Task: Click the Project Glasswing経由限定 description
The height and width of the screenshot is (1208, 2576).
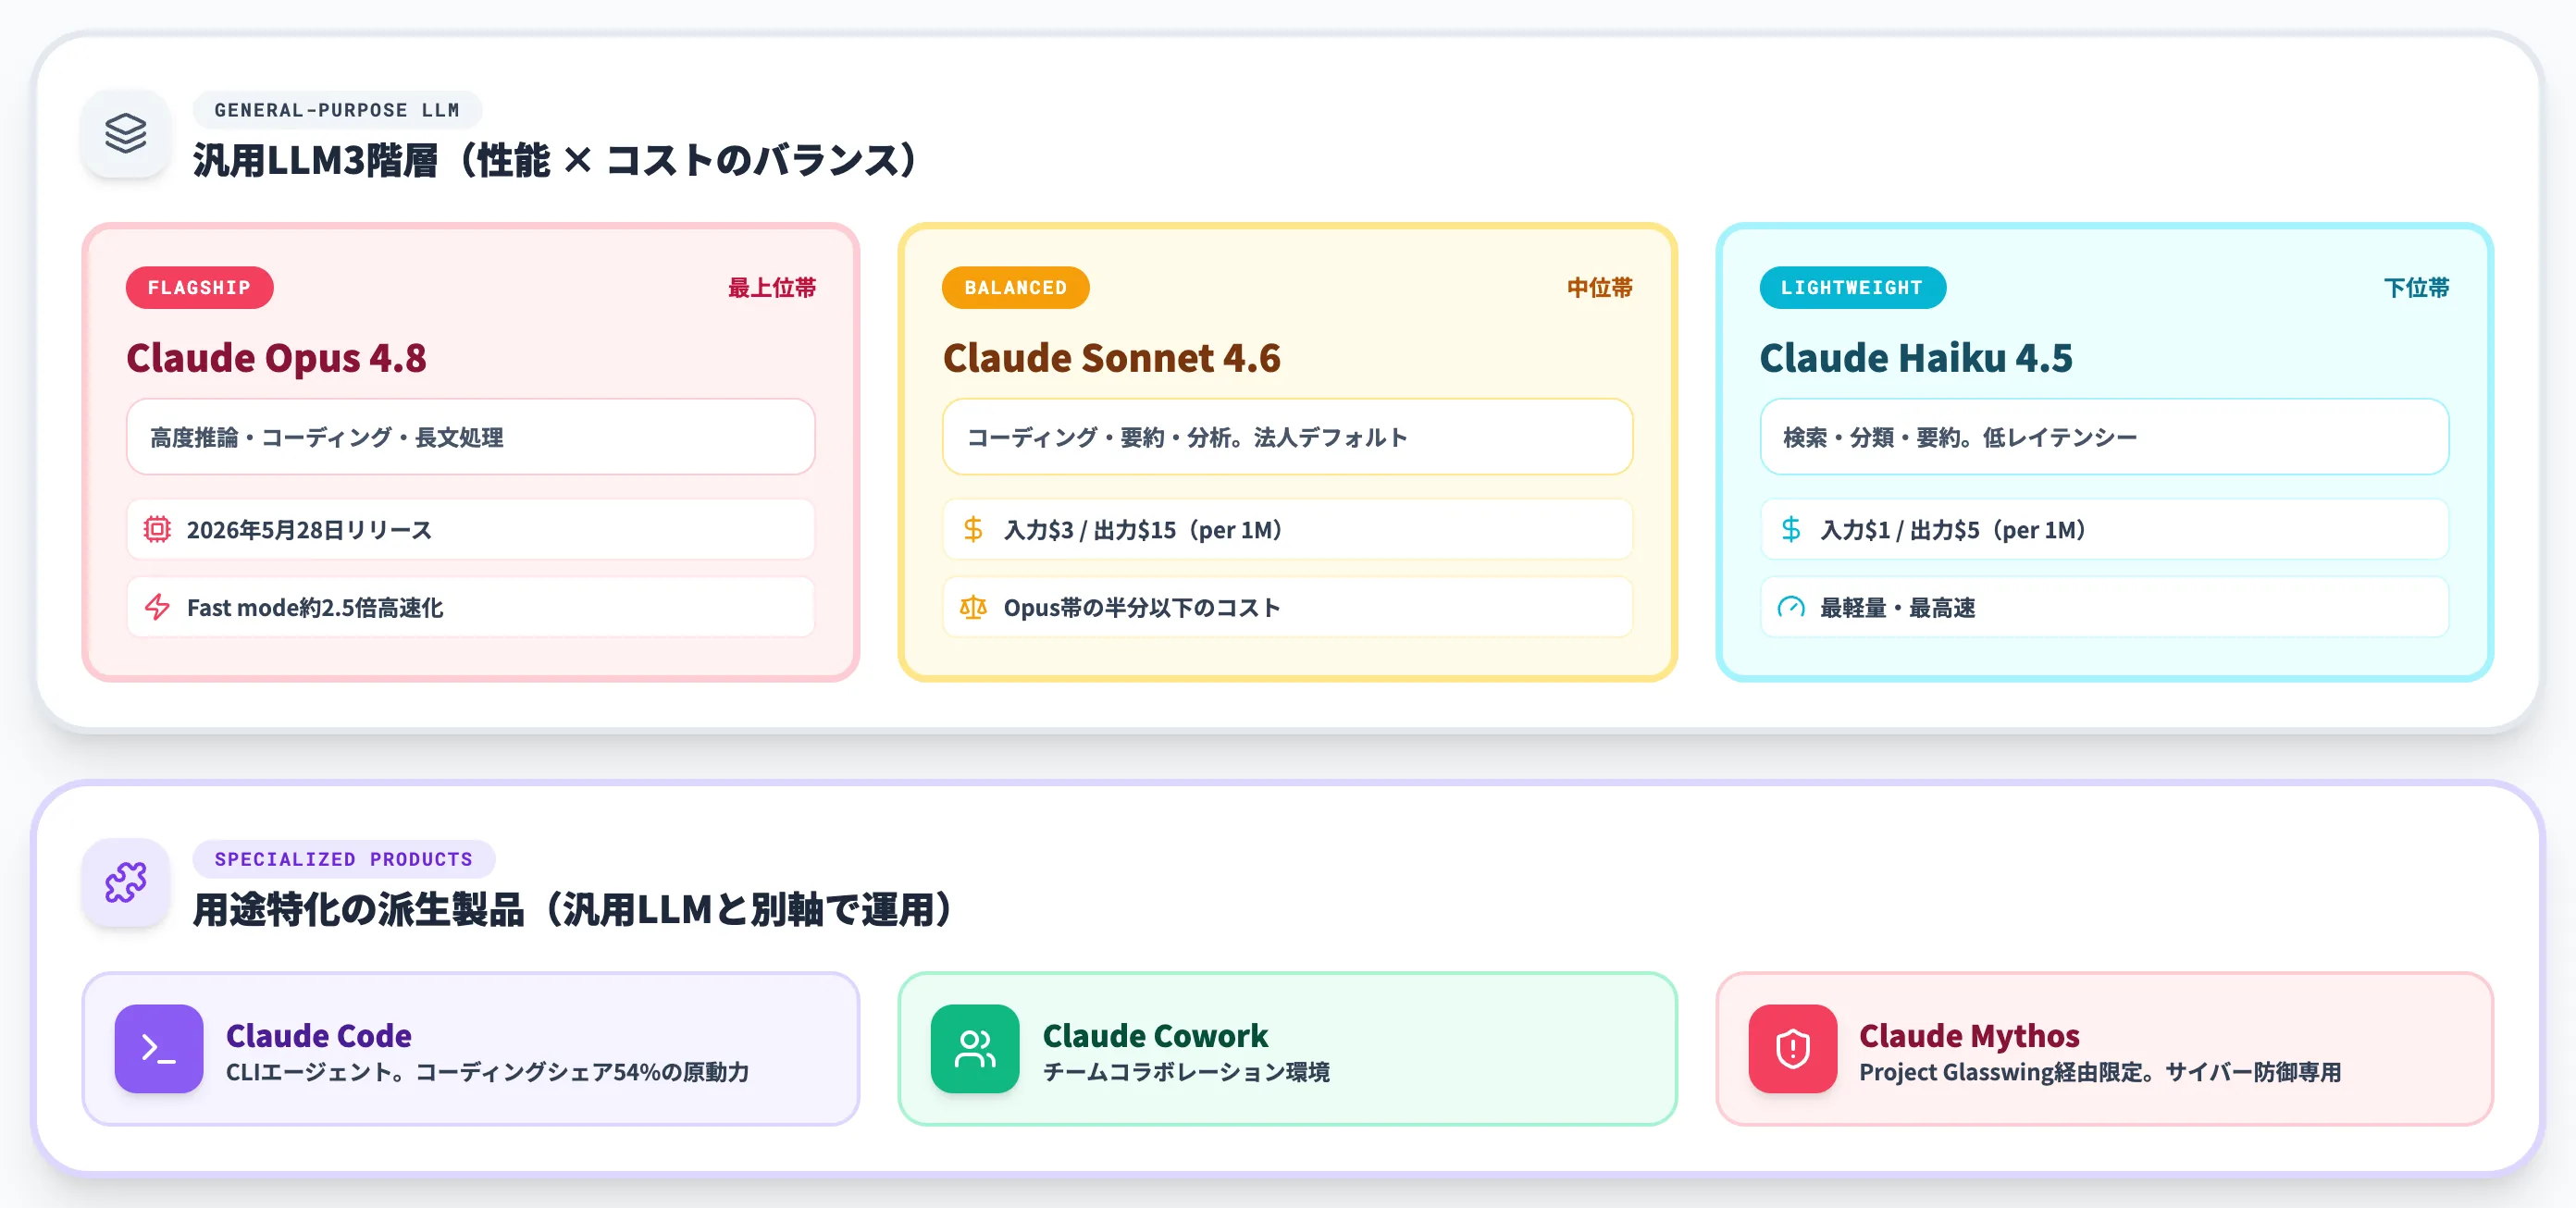Action: point(2100,1072)
